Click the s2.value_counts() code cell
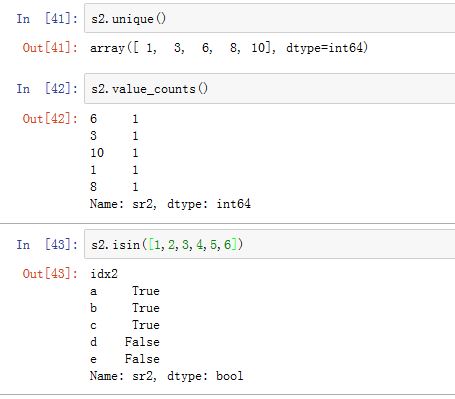 270,89
